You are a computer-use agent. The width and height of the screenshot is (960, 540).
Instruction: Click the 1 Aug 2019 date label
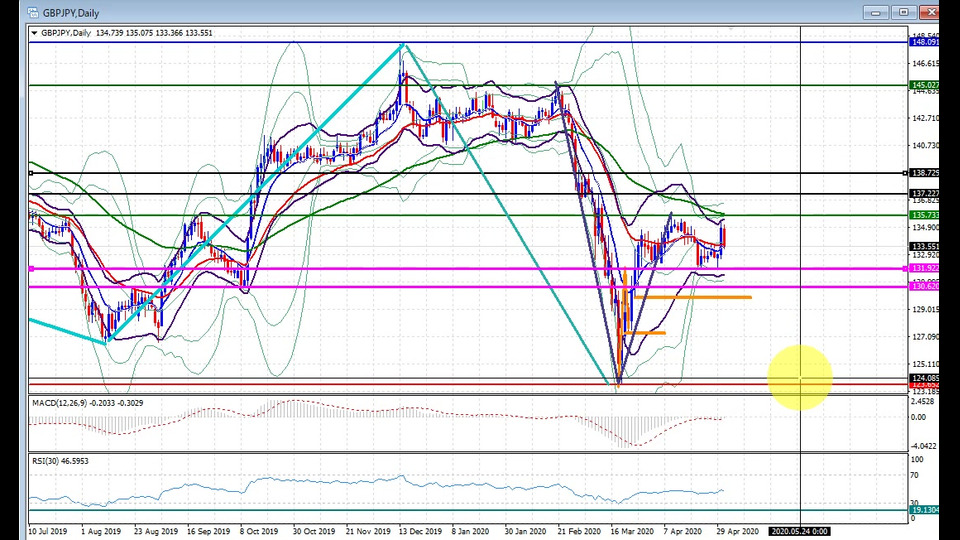pyautogui.click(x=101, y=531)
